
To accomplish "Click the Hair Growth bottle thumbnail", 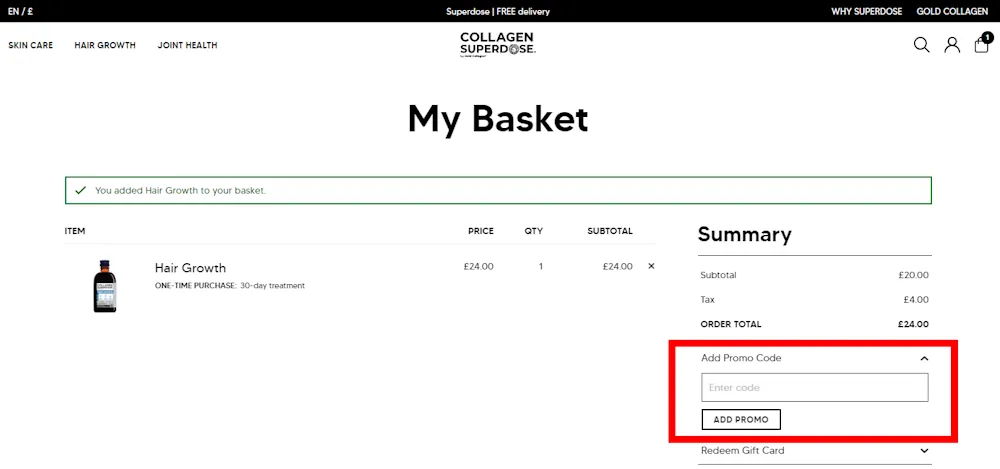I will pos(105,286).
